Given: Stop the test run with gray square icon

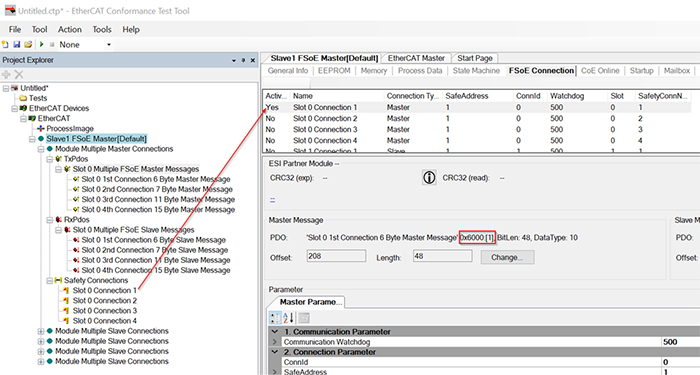Looking at the screenshot, I should pyautogui.click(x=52, y=45).
